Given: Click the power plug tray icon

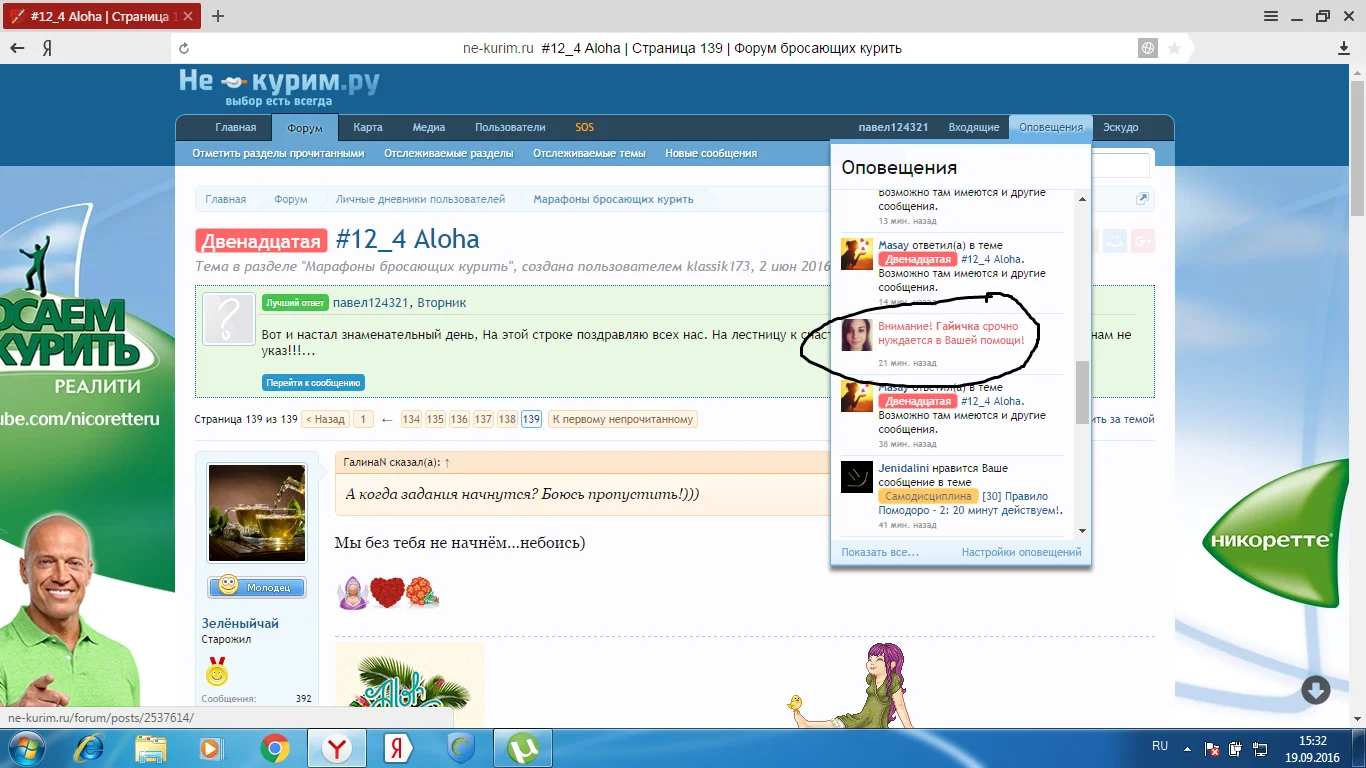Looking at the screenshot, I should point(1235,748).
